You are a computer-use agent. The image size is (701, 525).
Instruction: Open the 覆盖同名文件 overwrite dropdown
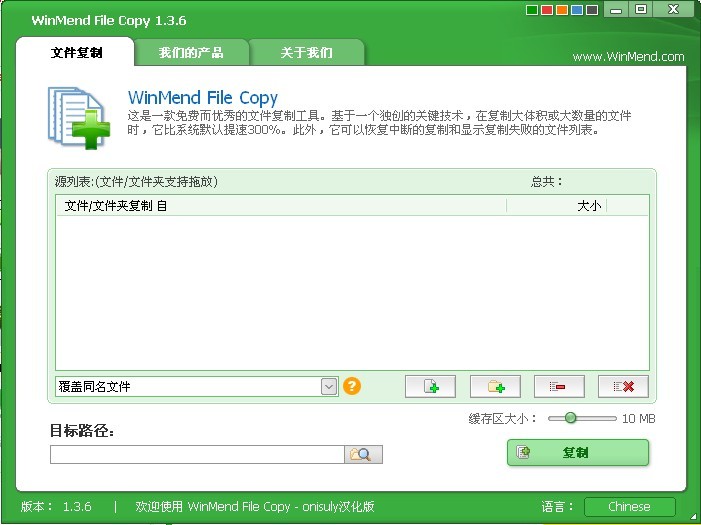[329, 387]
